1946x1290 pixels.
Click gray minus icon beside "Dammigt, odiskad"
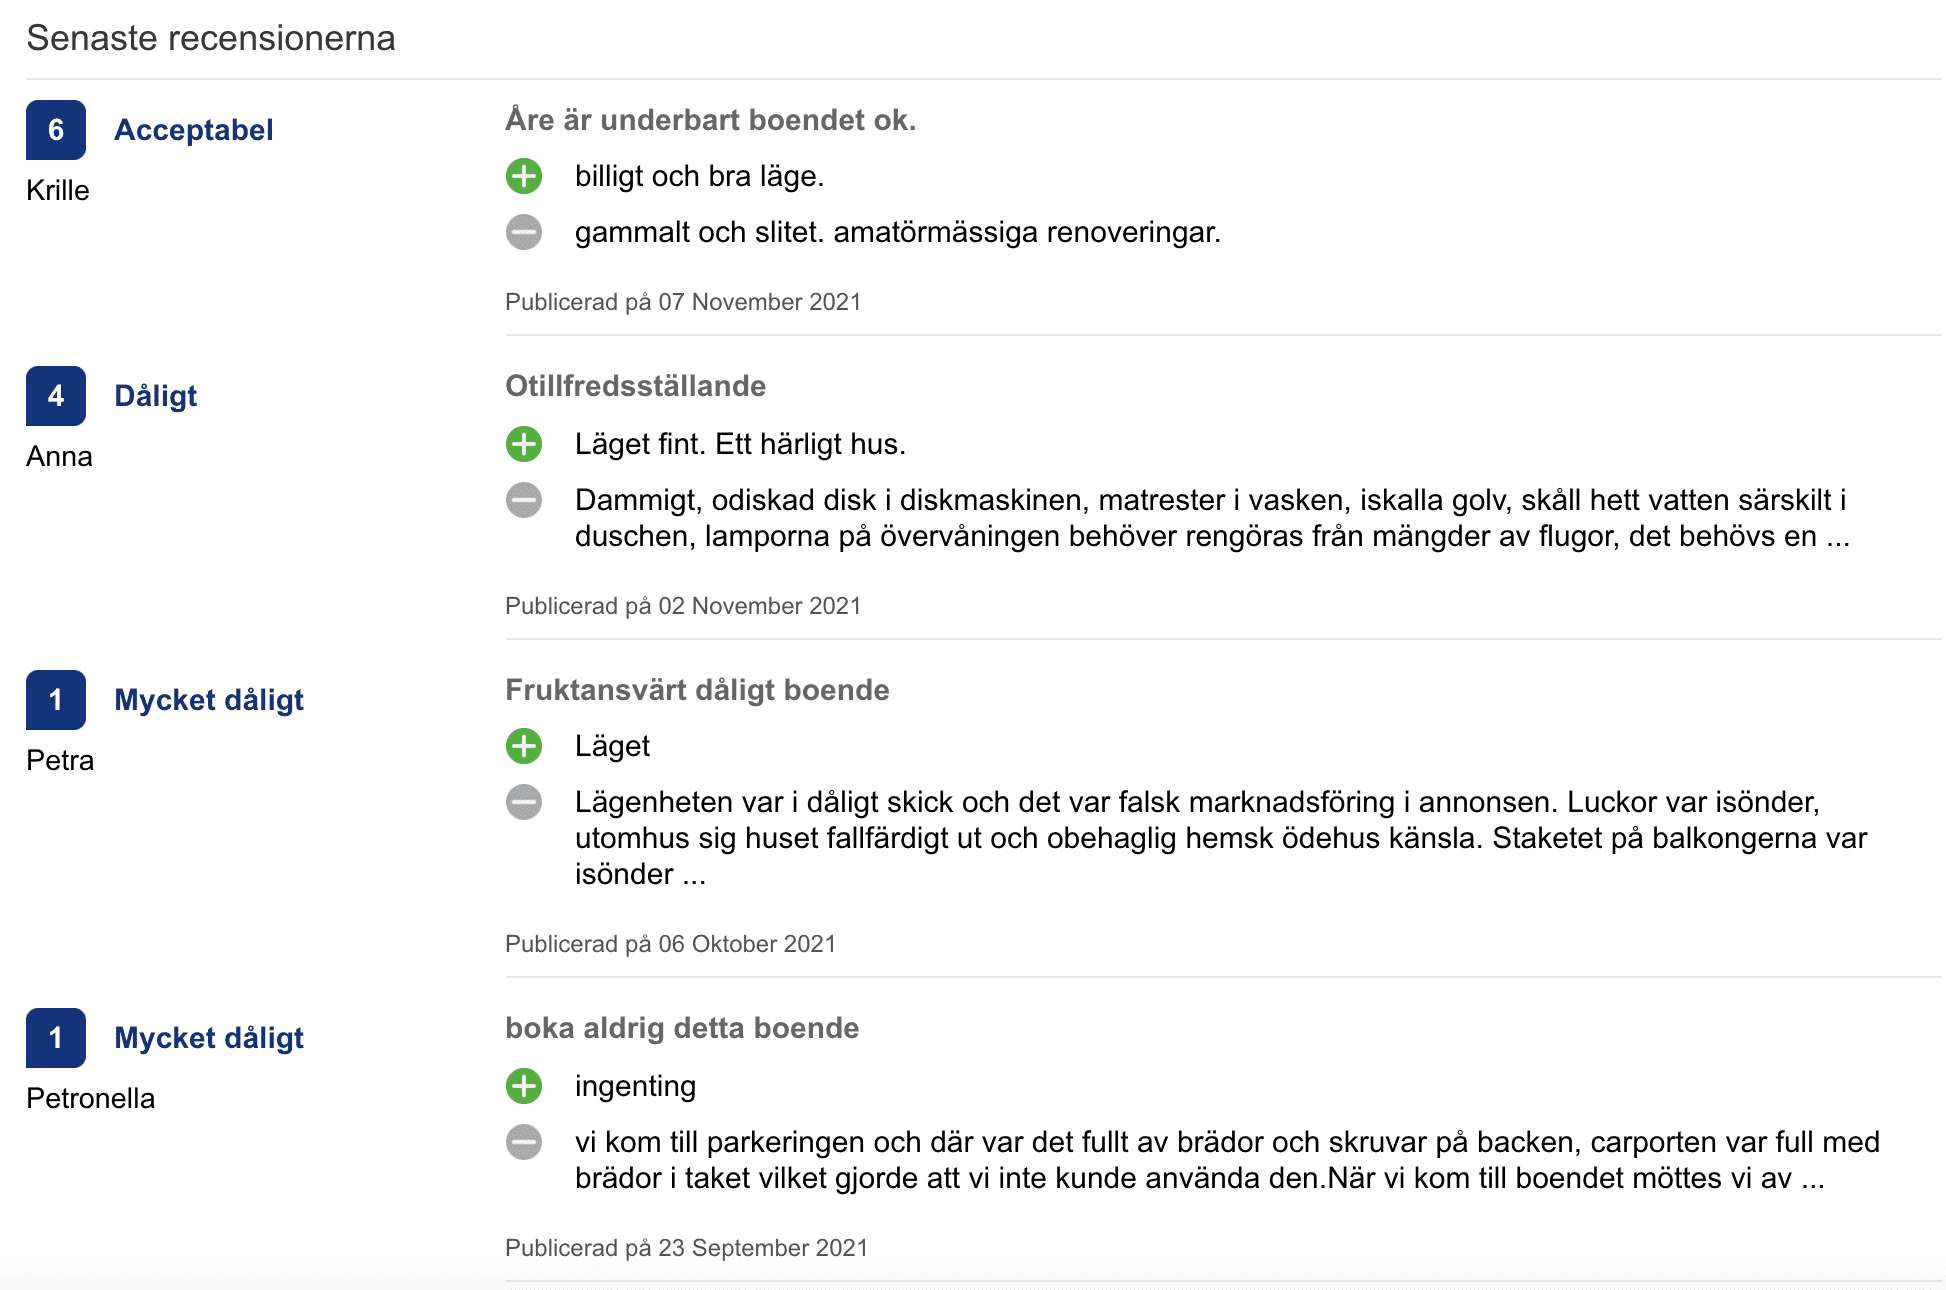pos(524,500)
